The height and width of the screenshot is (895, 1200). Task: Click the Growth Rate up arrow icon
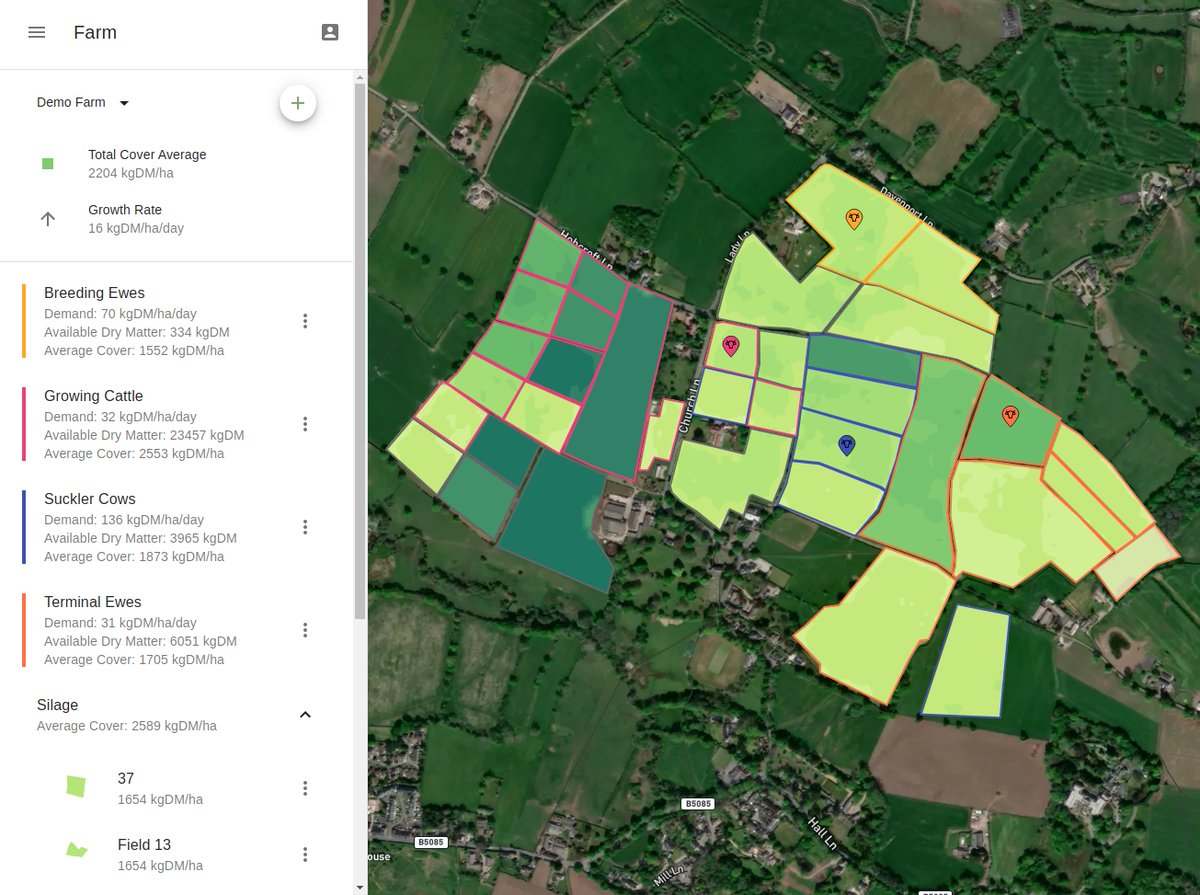pyautogui.click(x=47, y=219)
